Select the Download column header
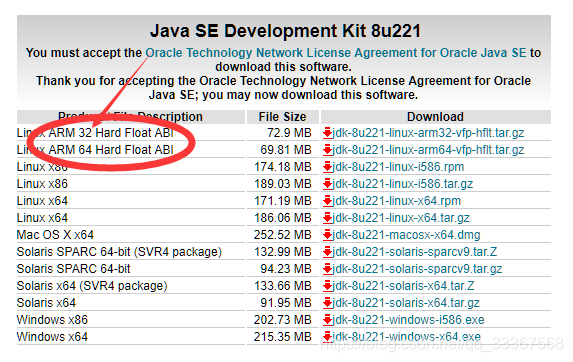Image resolution: width=573 pixels, height=362 pixels. pyautogui.click(x=436, y=117)
